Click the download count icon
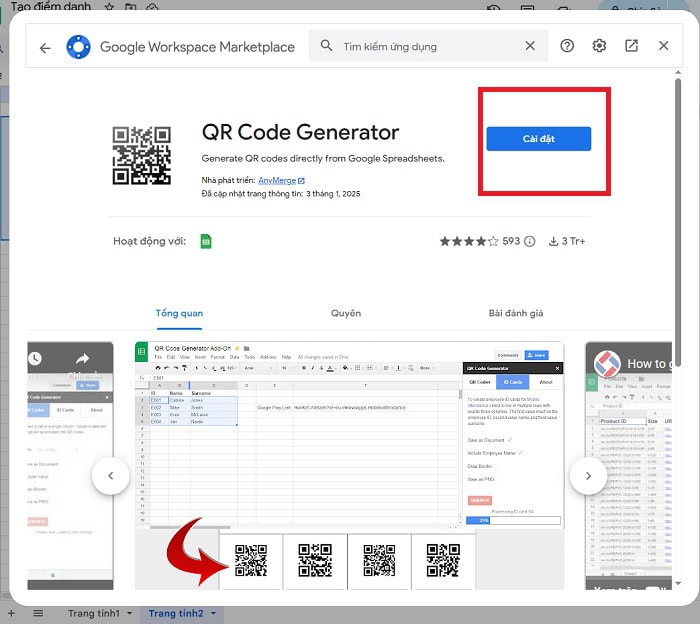This screenshot has height=624, width=700. click(553, 241)
